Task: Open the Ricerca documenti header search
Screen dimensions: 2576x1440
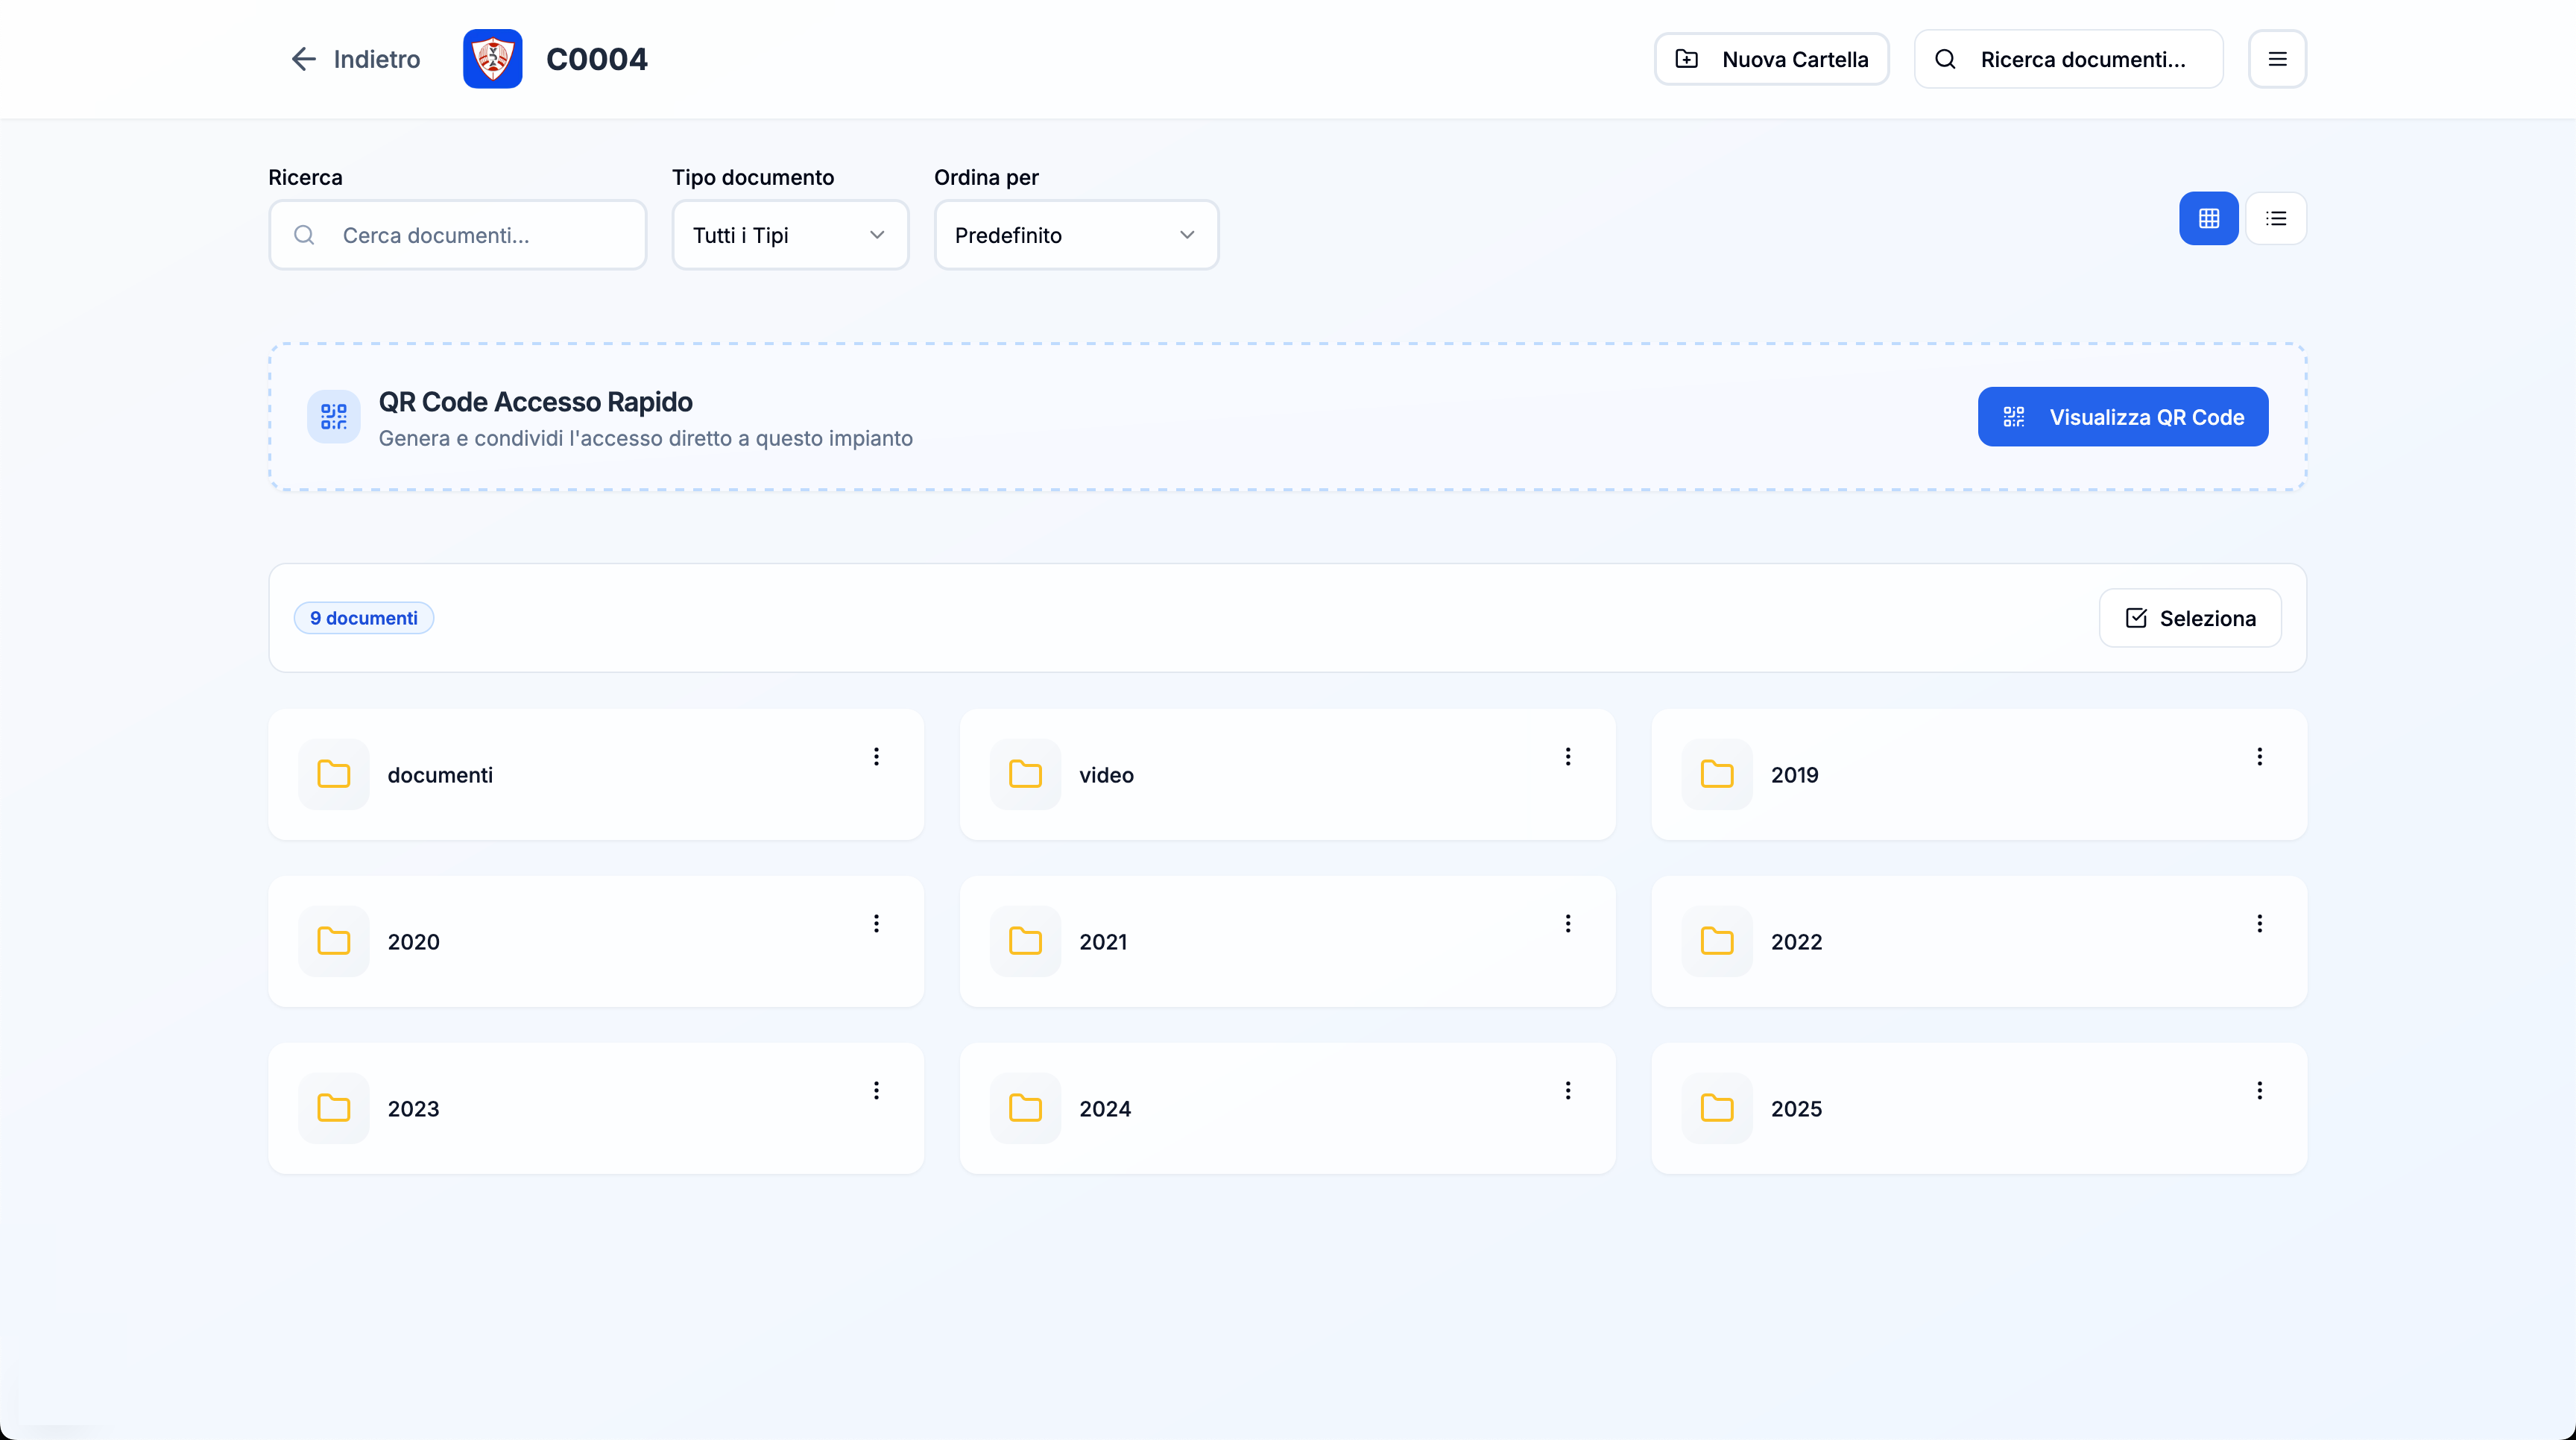Action: [x=2068, y=59]
